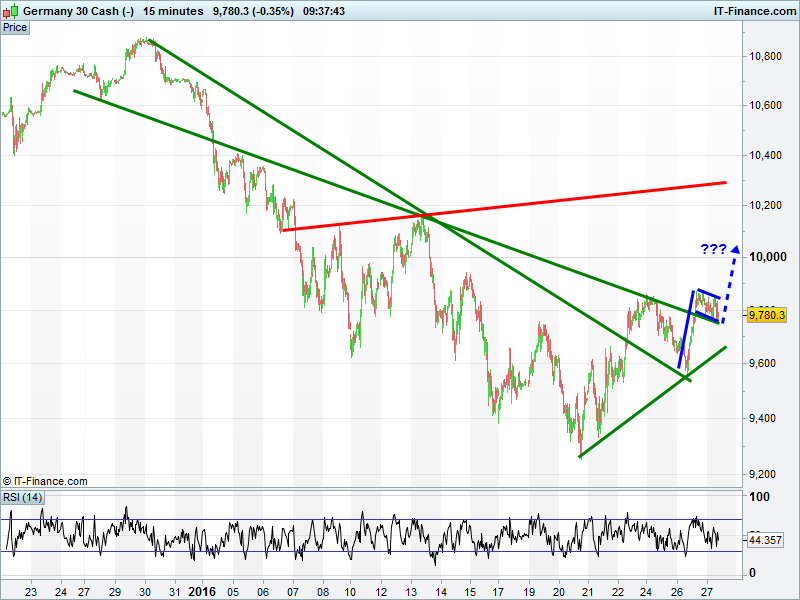
Task: Click the 2016 marker on date axis
Action: point(202,591)
